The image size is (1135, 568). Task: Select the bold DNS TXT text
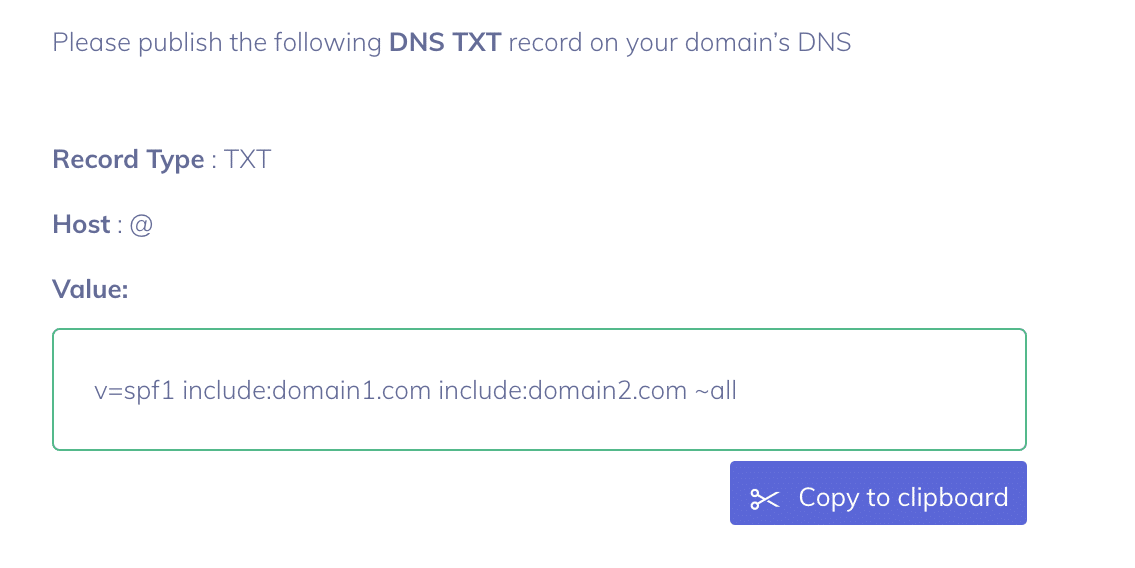(x=445, y=42)
